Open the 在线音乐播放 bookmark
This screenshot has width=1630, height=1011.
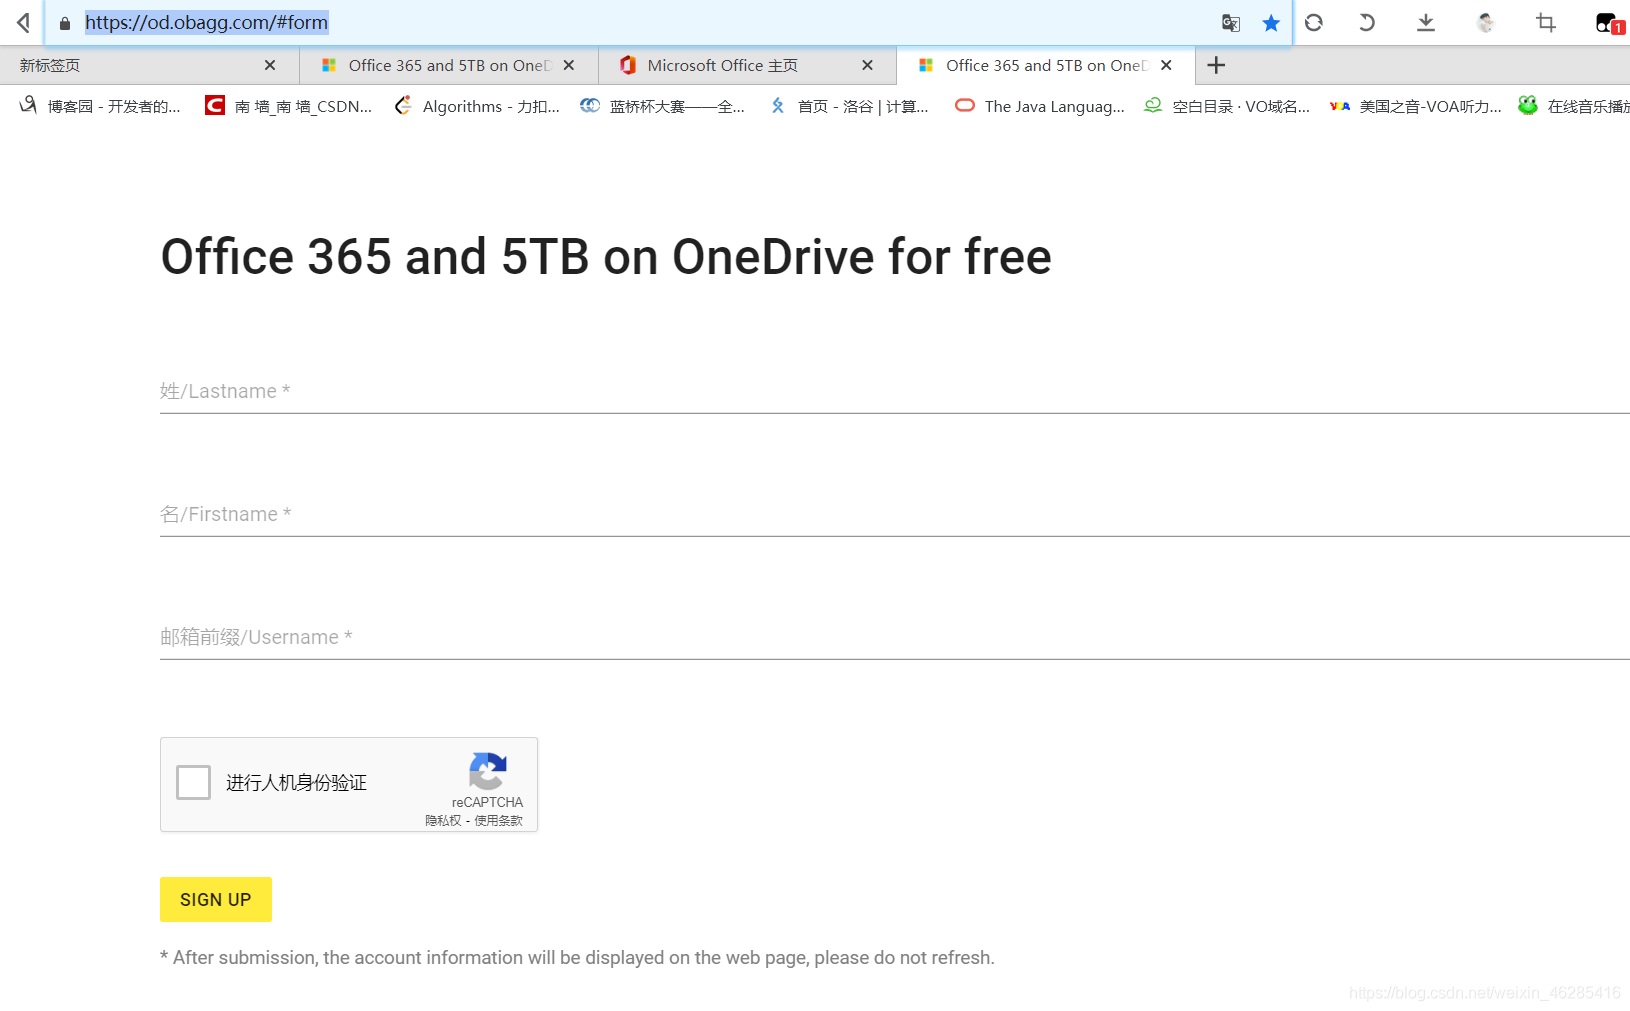click(x=1574, y=106)
